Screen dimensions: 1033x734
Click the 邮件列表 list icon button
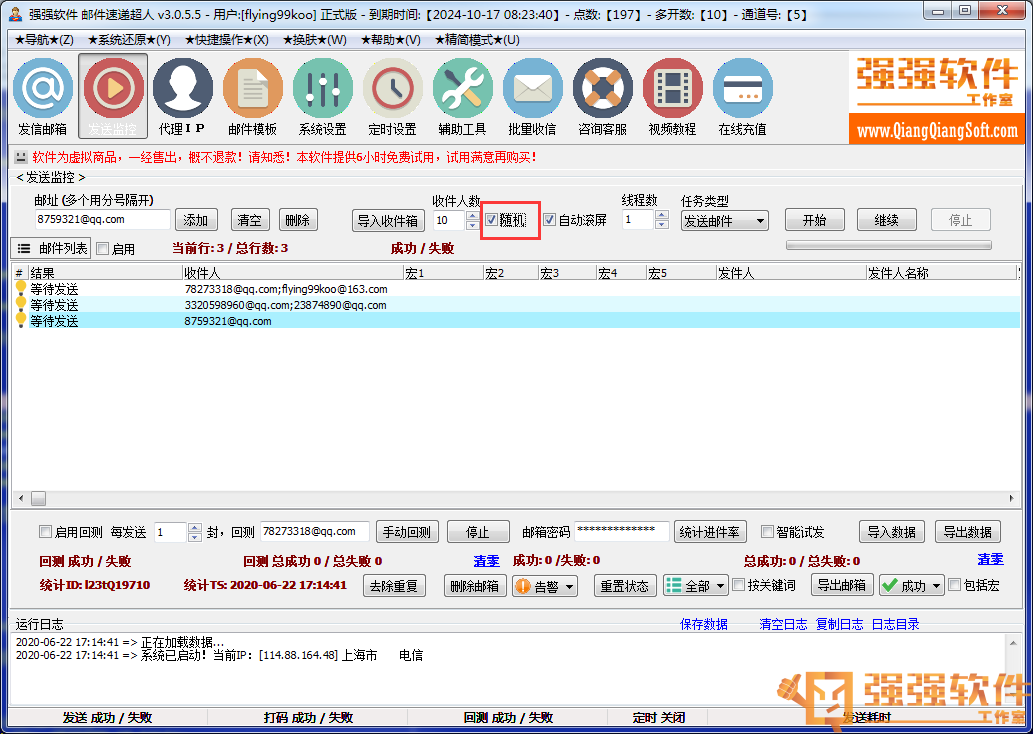[51, 248]
